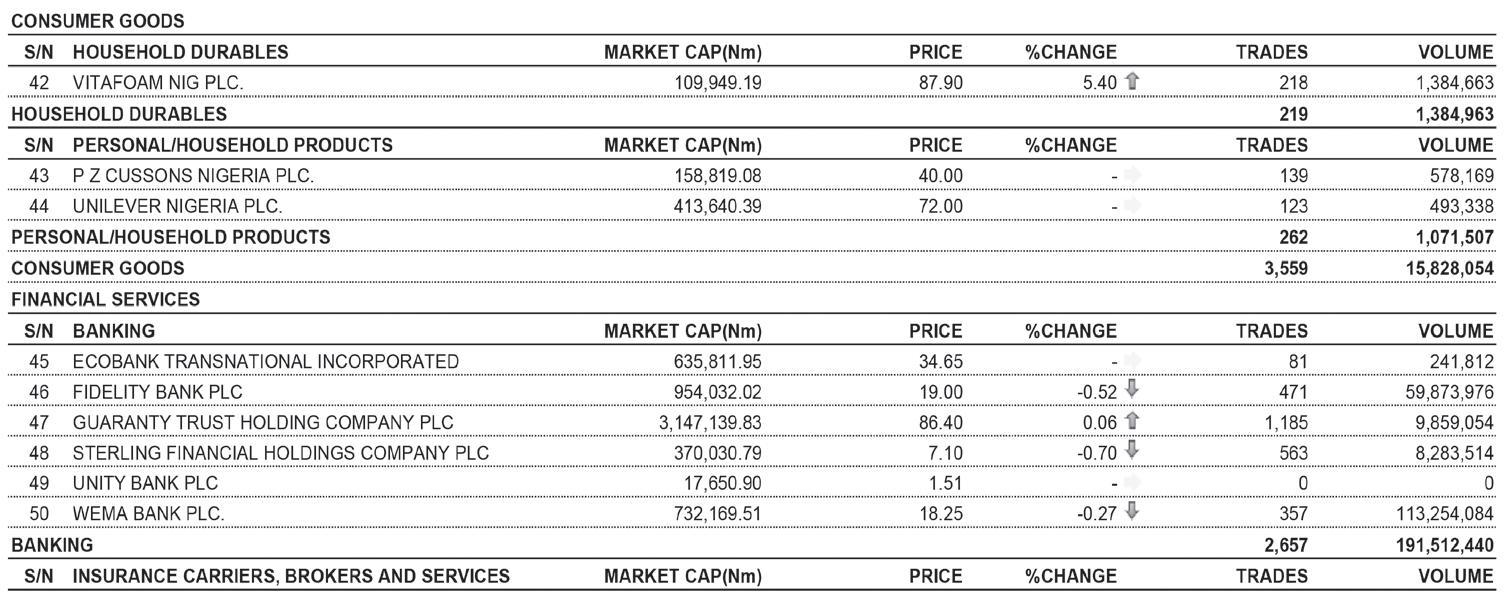Click the INSURANCE CARRIERS, BROKERS AND SERVICES header

coord(291,576)
